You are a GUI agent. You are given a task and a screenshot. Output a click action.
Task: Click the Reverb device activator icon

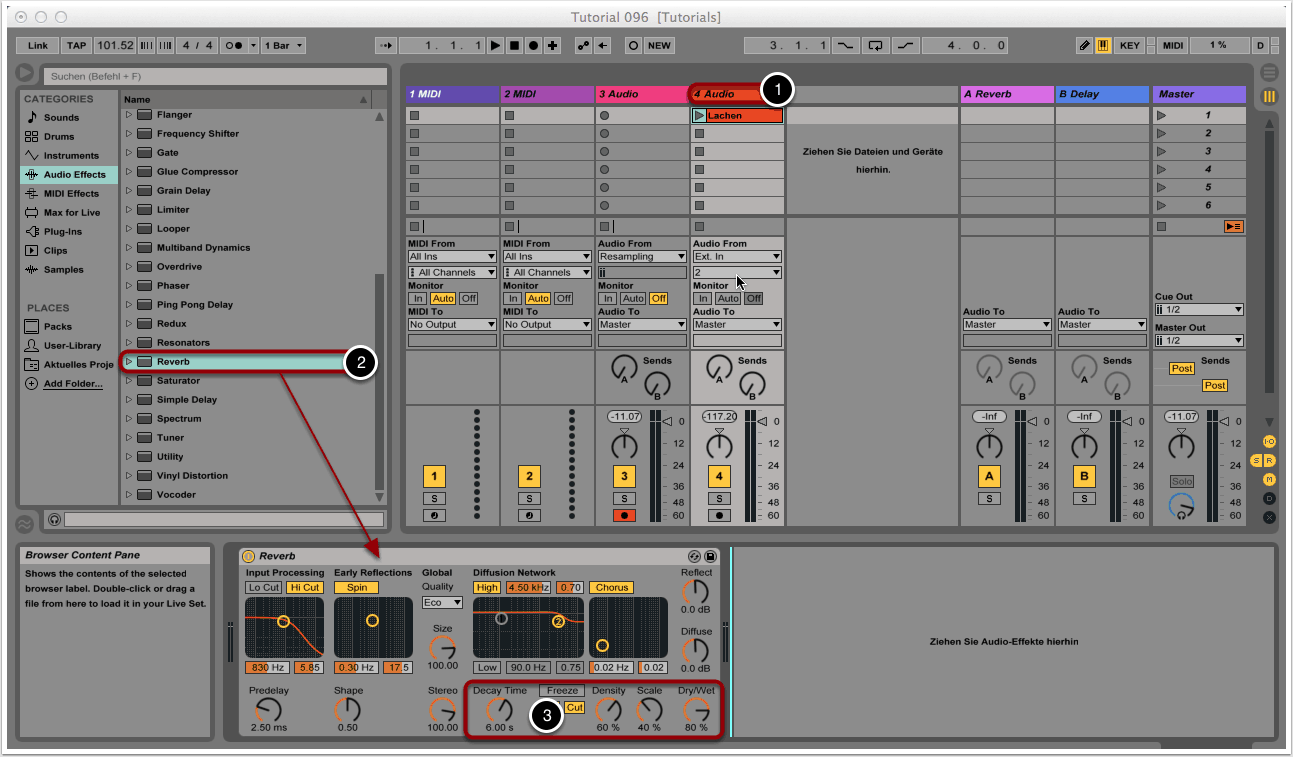tap(248, 556)
